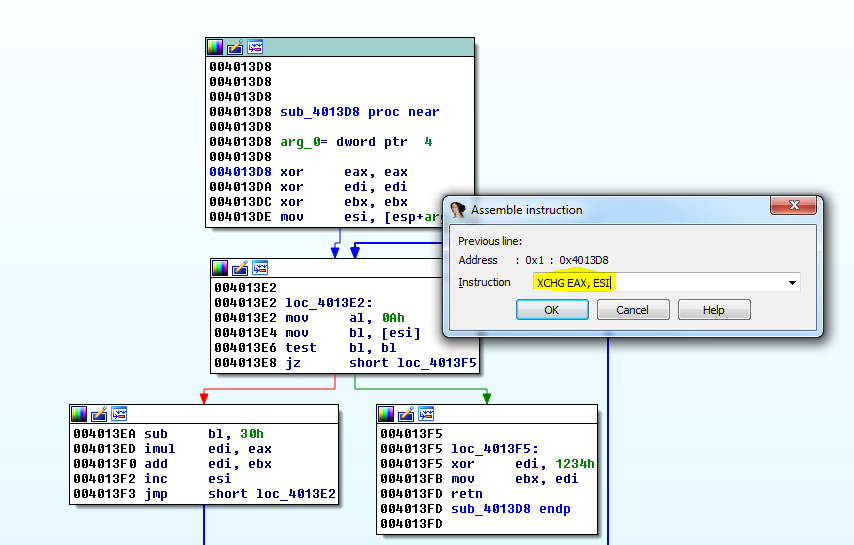Click pencil icon in loc_4013E2 block header
This screenshot has width=854, height=545.
(240, 268)
